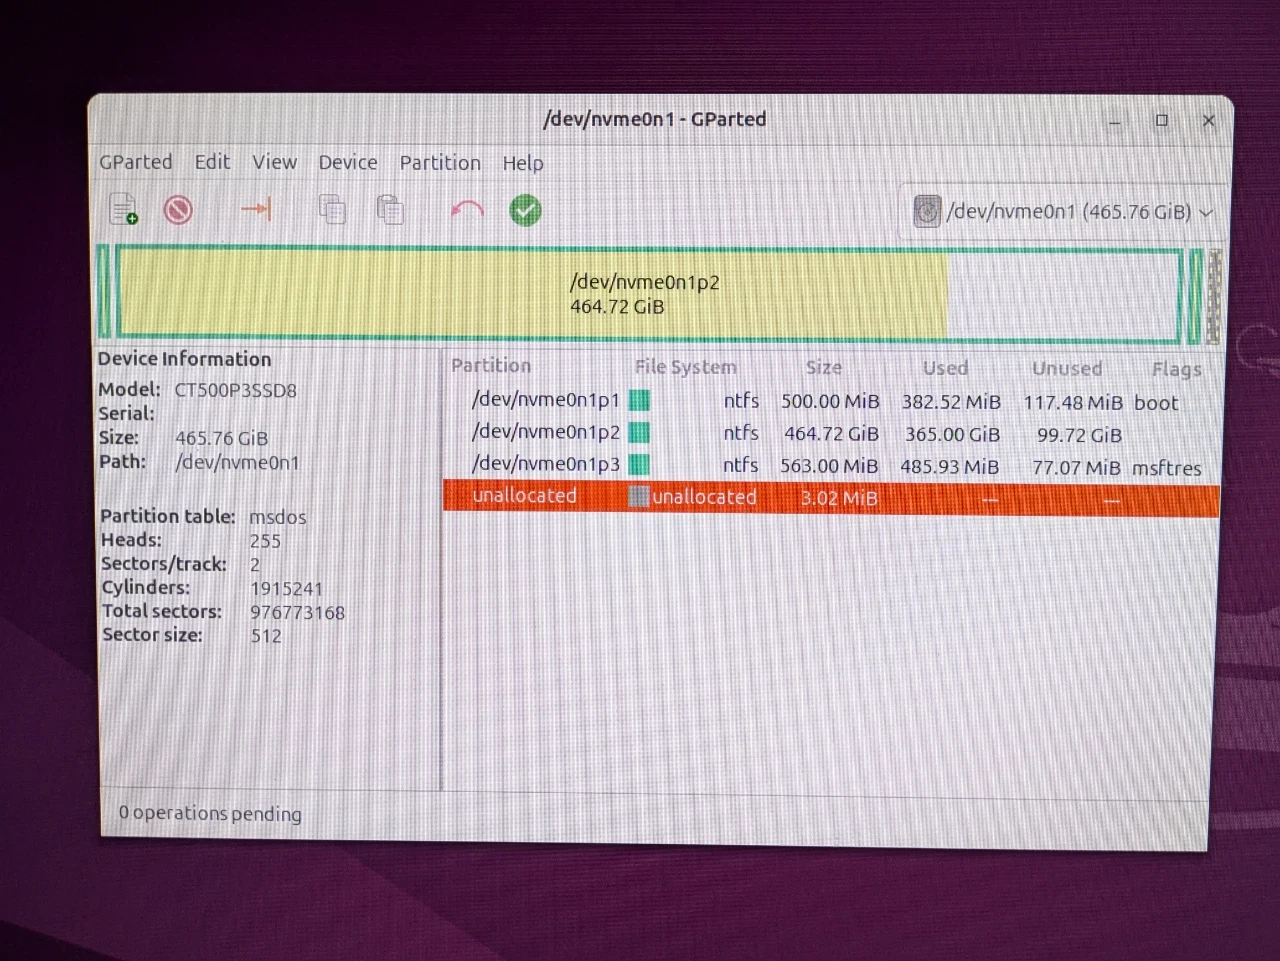Click the 500.00 MiB size cell
The width and height of the screenshot is (1280, 961).
point(830,402)
